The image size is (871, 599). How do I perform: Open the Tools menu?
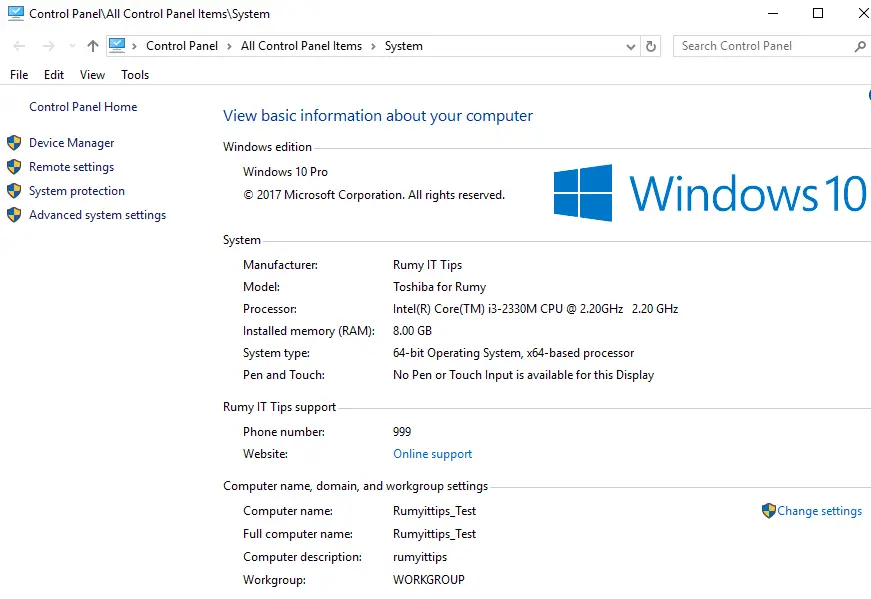tap(135, 75)
